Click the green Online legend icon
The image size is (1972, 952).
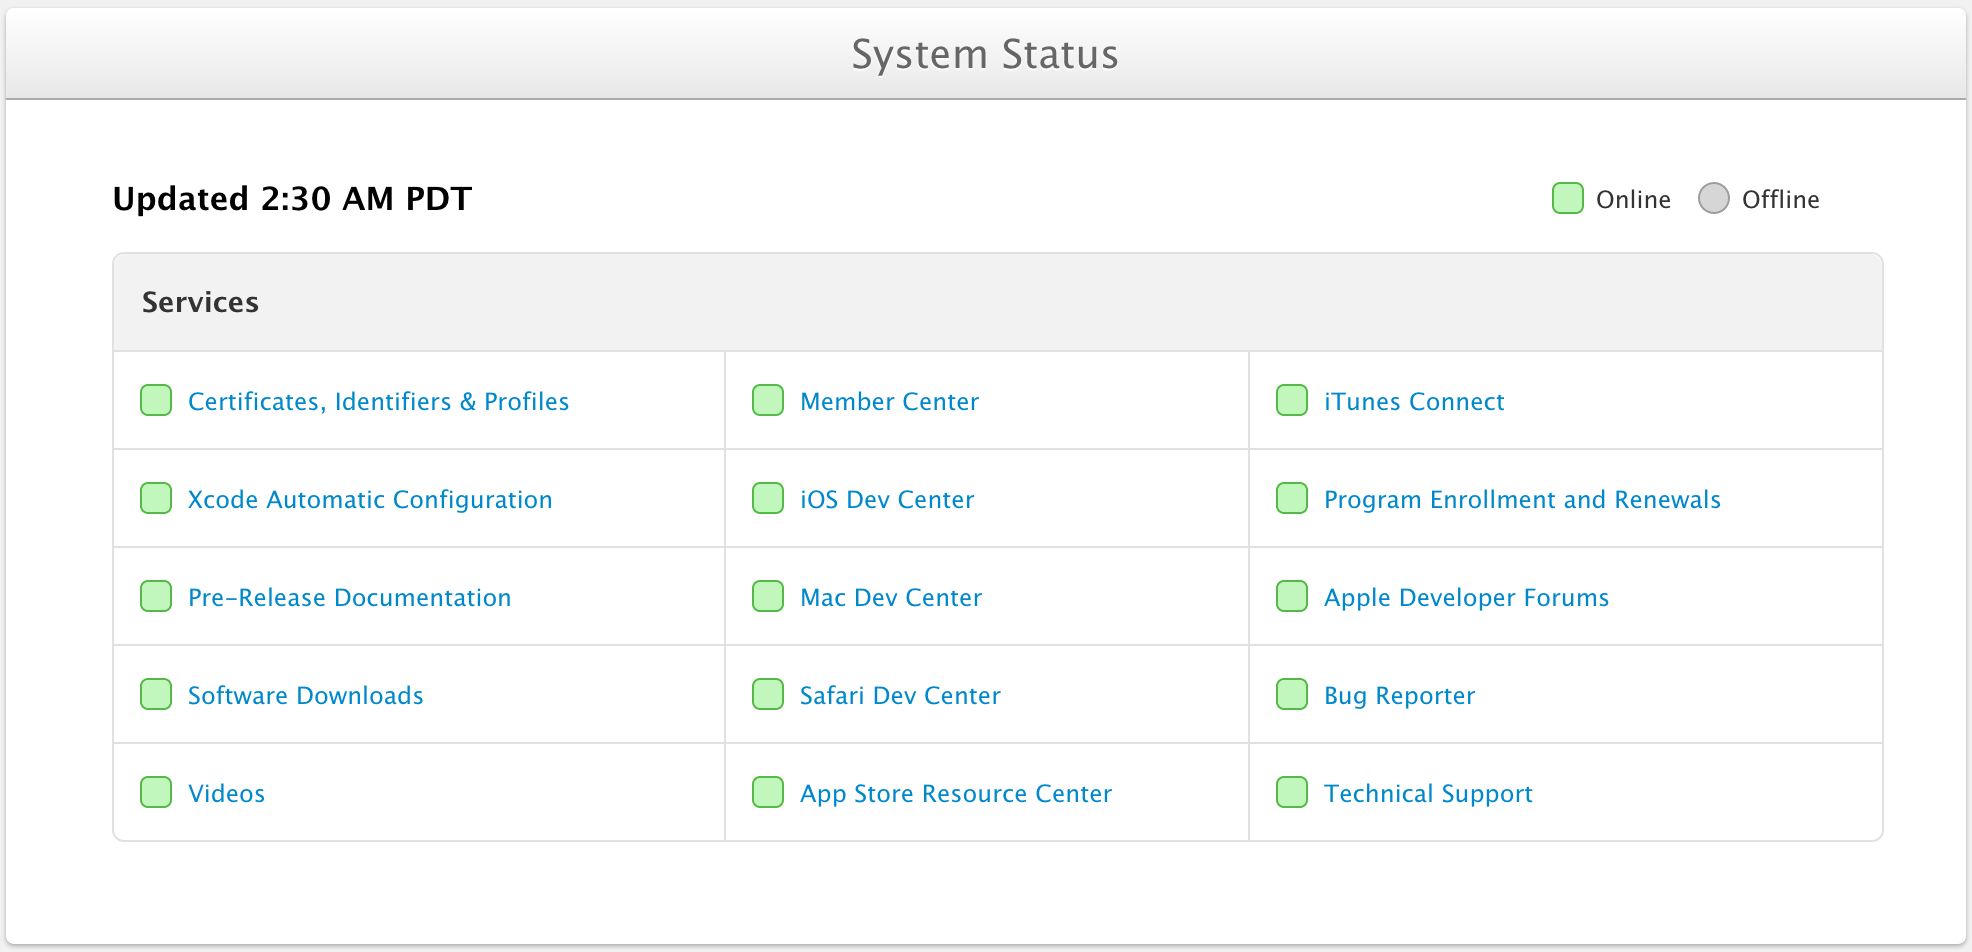point(1568,198)
